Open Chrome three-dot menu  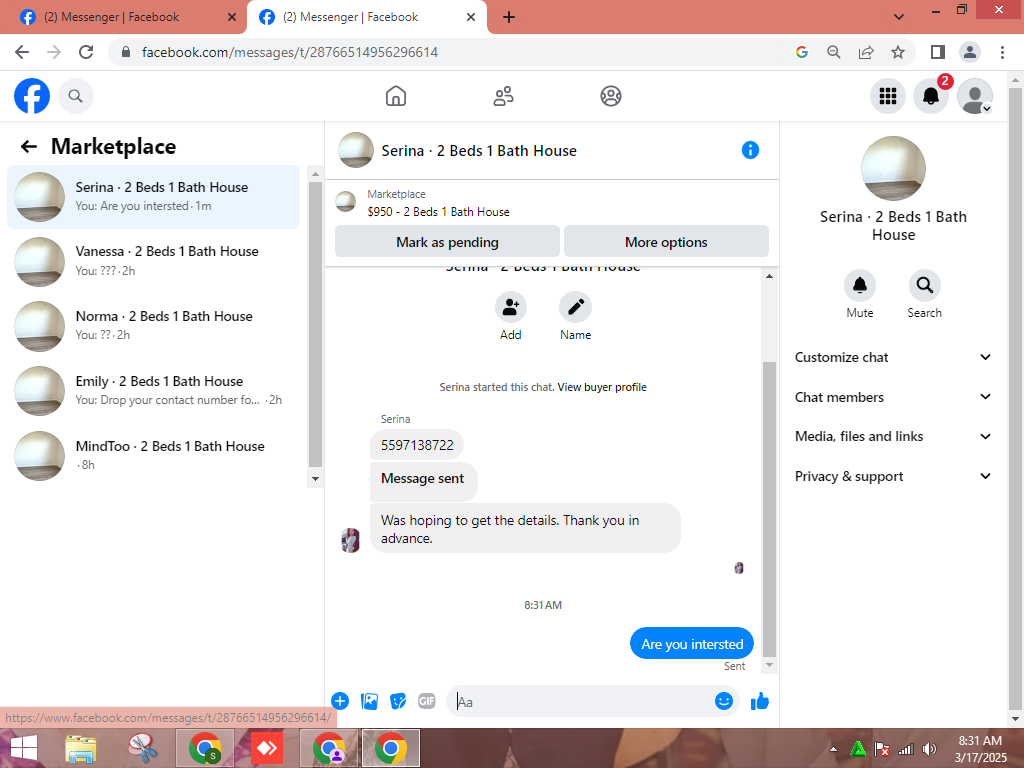[x=1002, y=52]
